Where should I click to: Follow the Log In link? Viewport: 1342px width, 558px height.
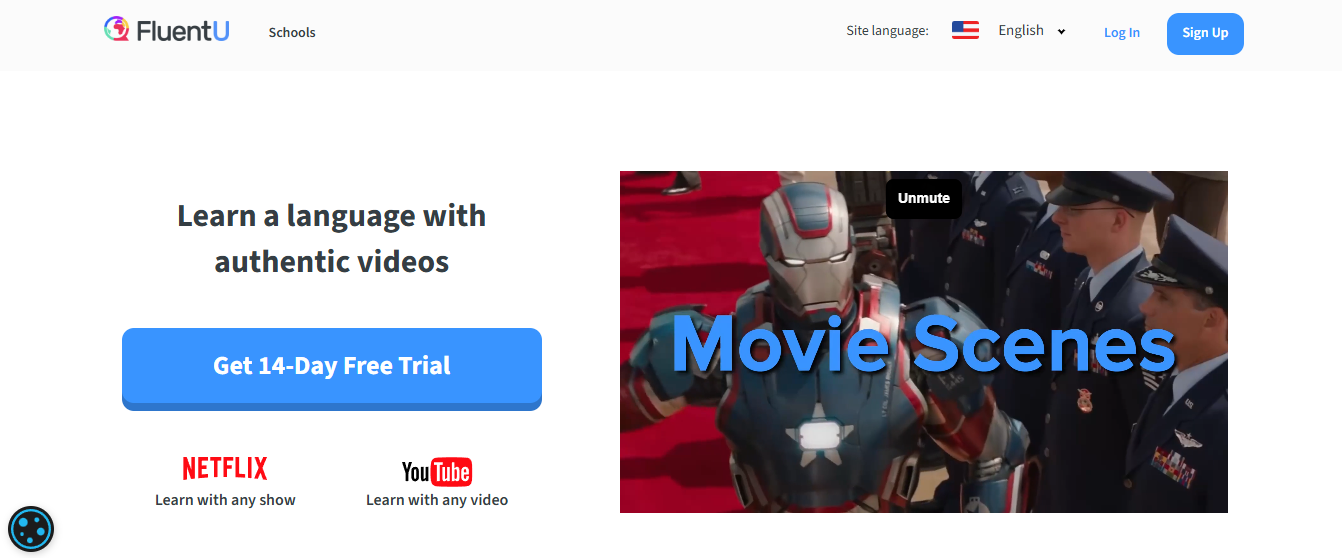(x=1122, y=33)
